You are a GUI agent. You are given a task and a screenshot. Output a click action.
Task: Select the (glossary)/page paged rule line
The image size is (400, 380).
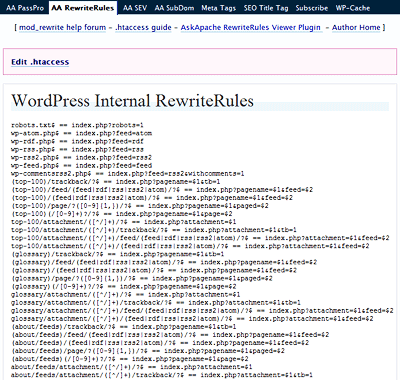[142, 278]
